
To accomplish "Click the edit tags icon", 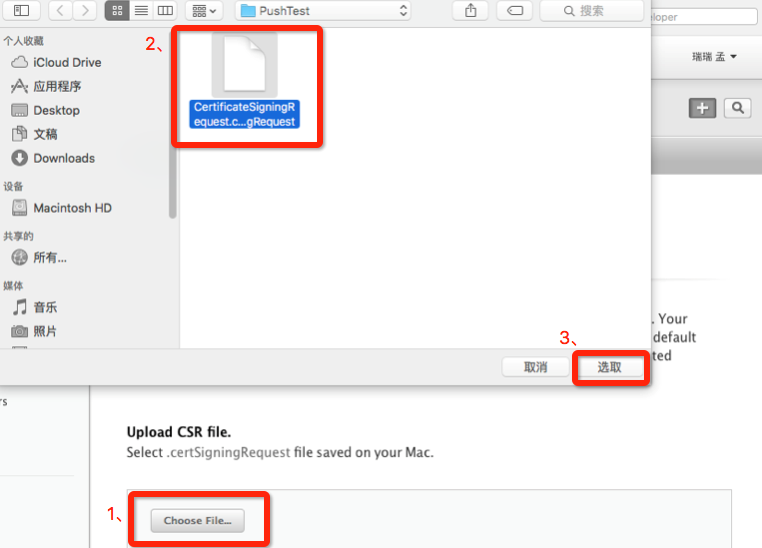I will pyautogui.click(x=515, y=10).
